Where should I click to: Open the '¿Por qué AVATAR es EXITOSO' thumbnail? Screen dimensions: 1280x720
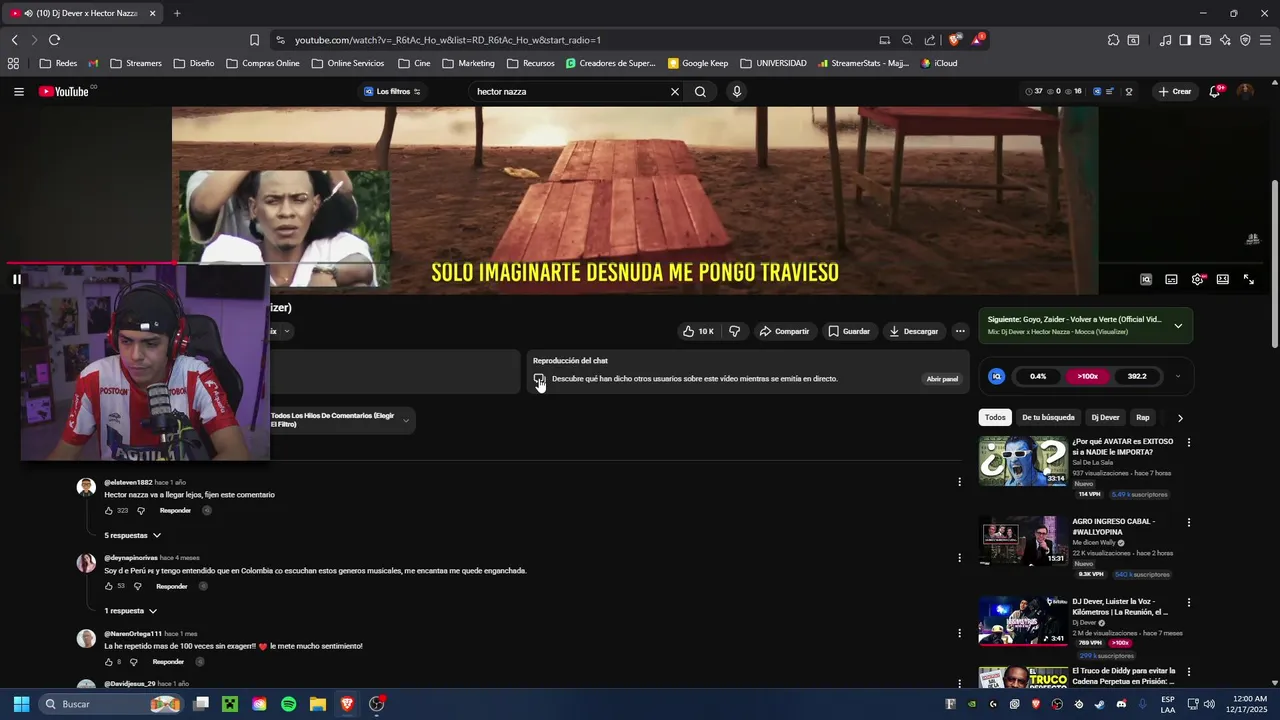coord(1023,461)
